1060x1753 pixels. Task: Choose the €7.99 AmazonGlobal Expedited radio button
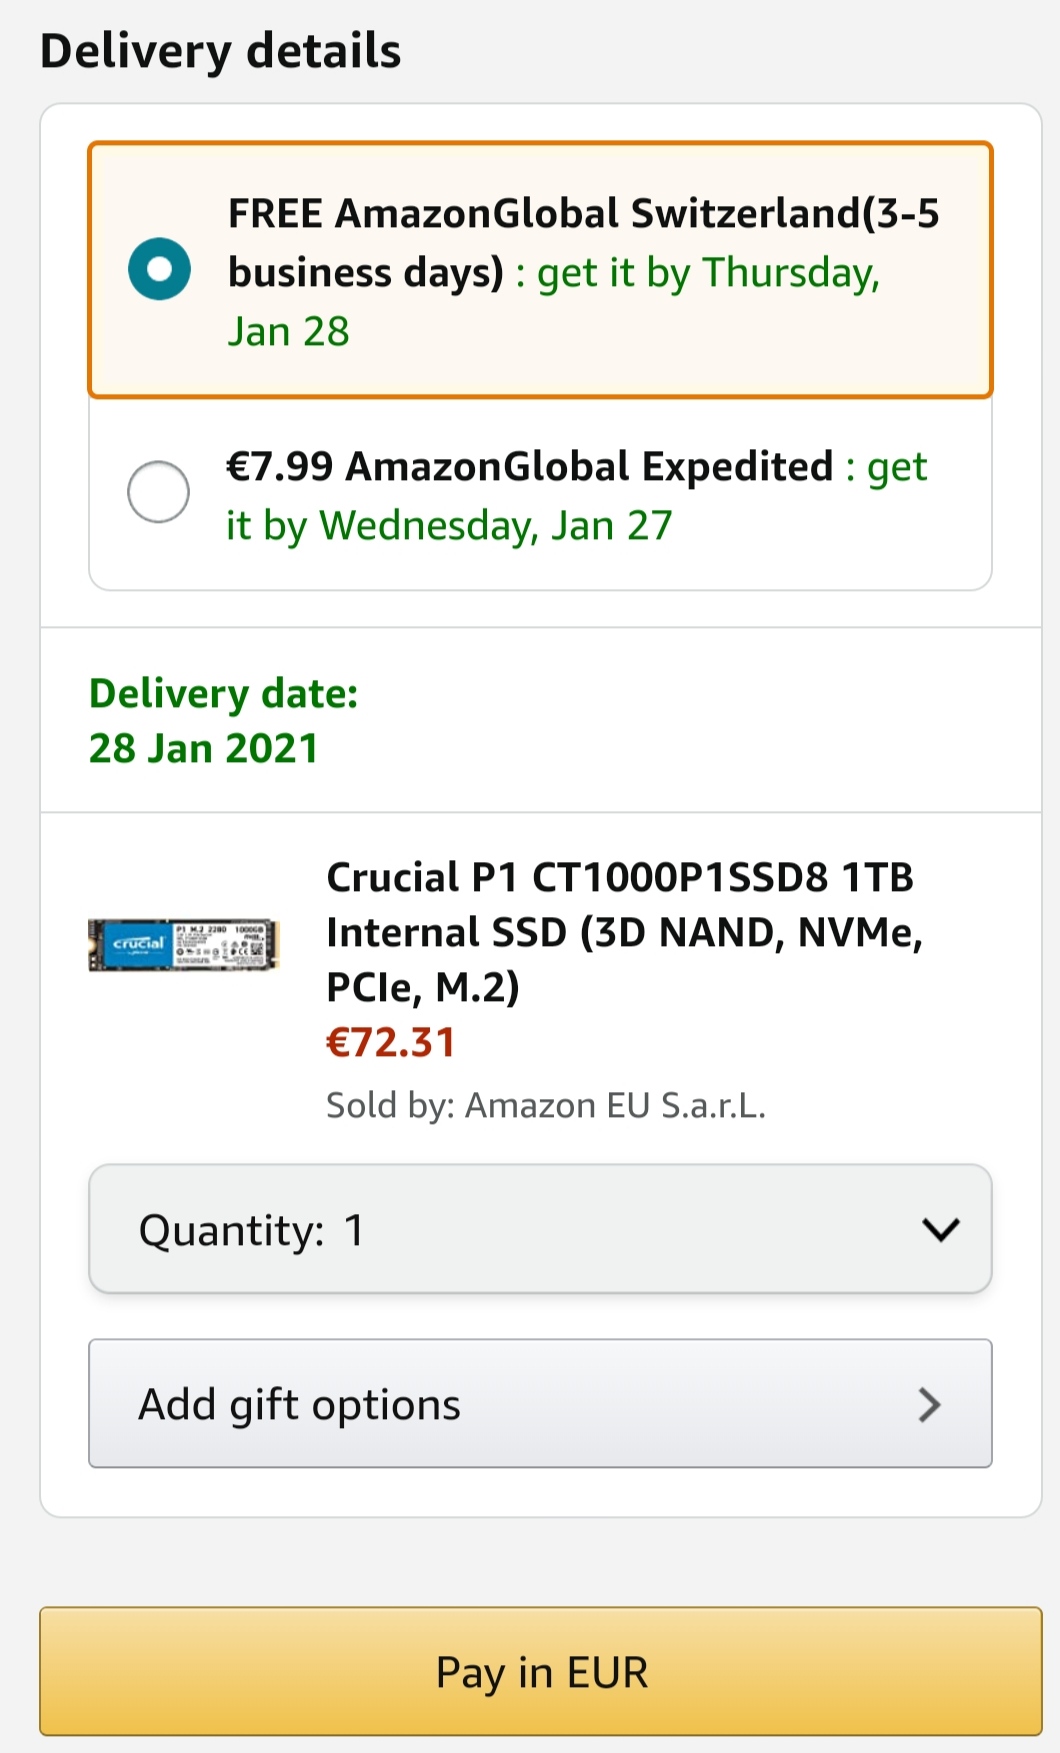point(158,492)
